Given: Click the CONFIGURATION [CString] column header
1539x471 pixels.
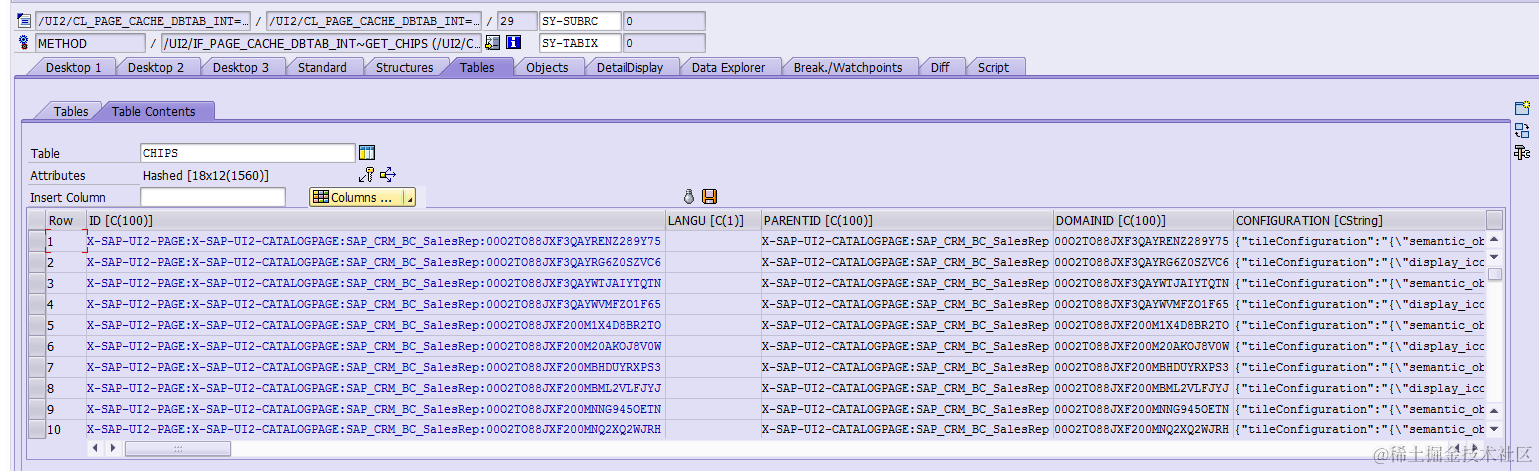Looking at the screenshot, I should click(1359, 220).
